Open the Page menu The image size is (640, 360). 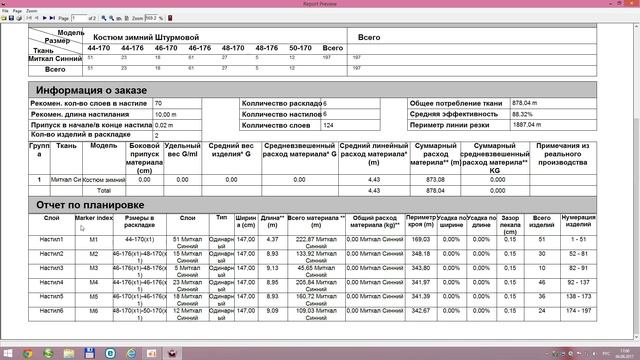tap(17, 11)
